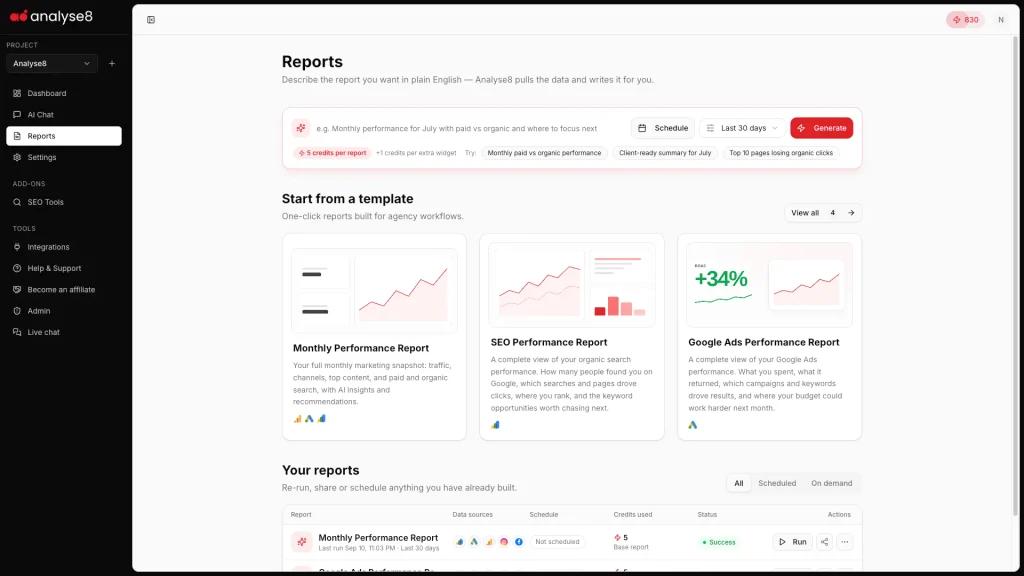Open Settings from the sidebar

coord(63,157)
